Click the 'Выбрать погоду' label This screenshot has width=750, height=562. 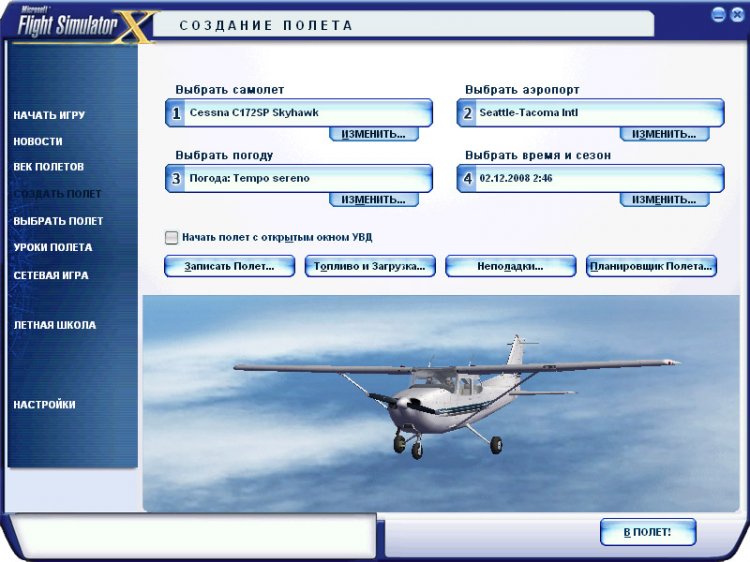pos(224,155)
